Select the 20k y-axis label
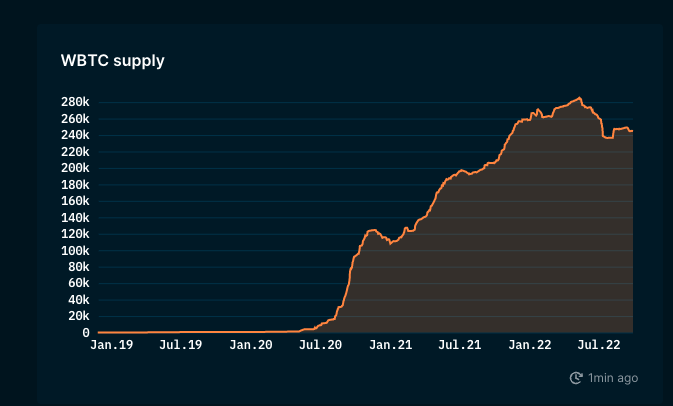Viewport: 673px width, 406px height. tap(78, 317)
